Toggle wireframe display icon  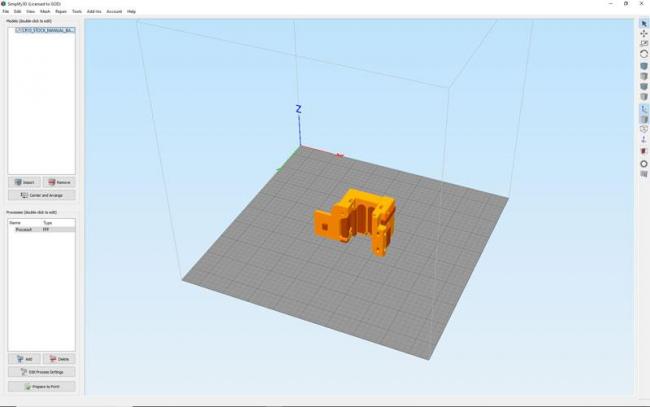point(643,130)
